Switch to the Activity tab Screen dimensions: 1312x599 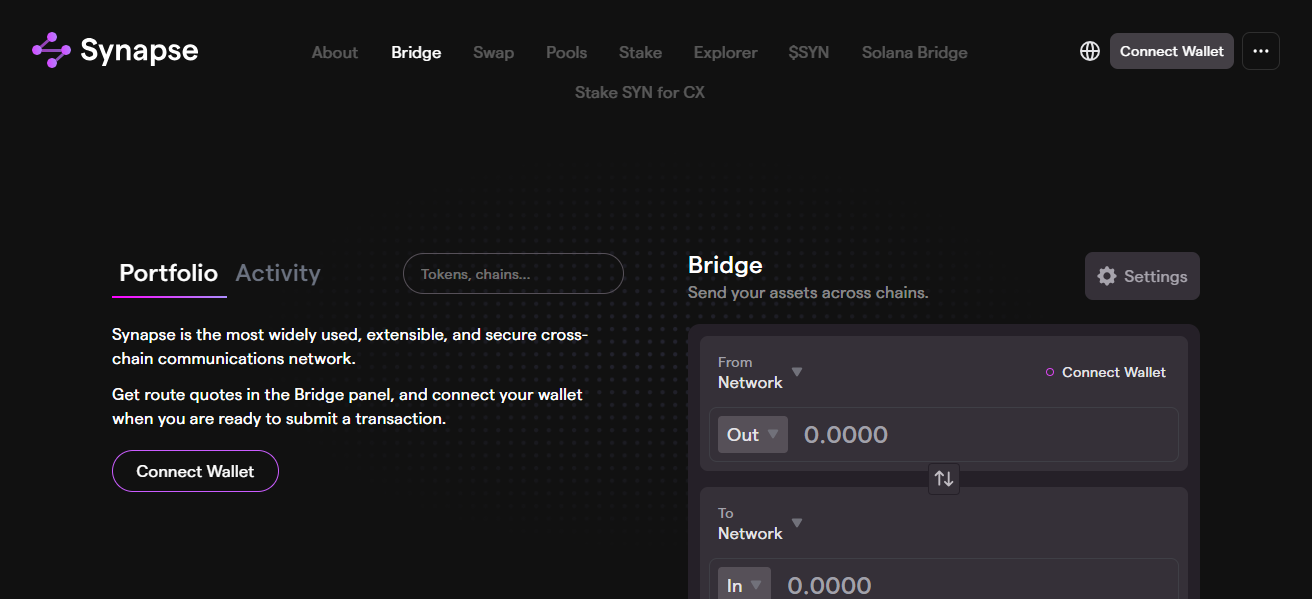(278, 273)
